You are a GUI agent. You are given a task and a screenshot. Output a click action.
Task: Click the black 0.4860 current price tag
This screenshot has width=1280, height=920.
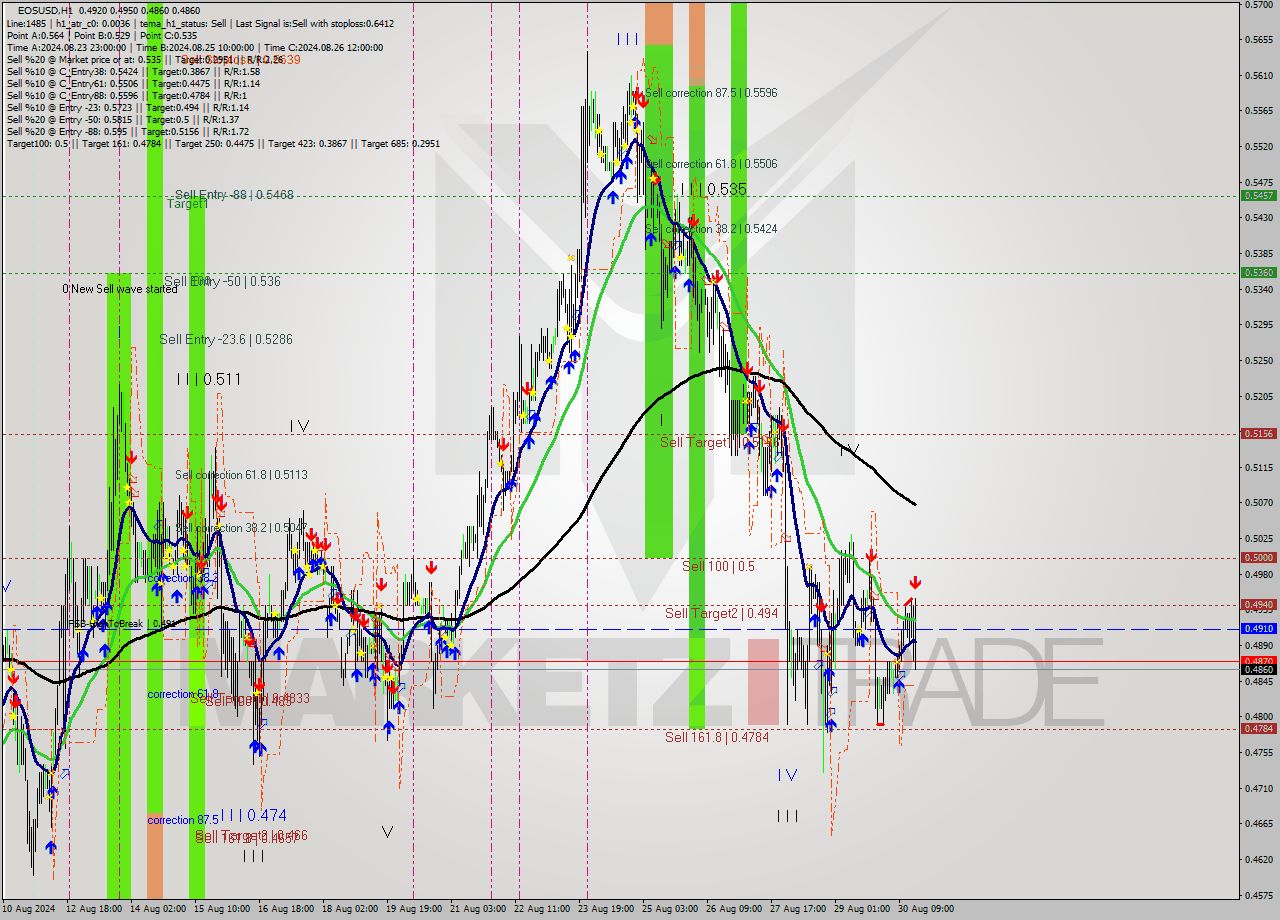(x=1258, y=669)
